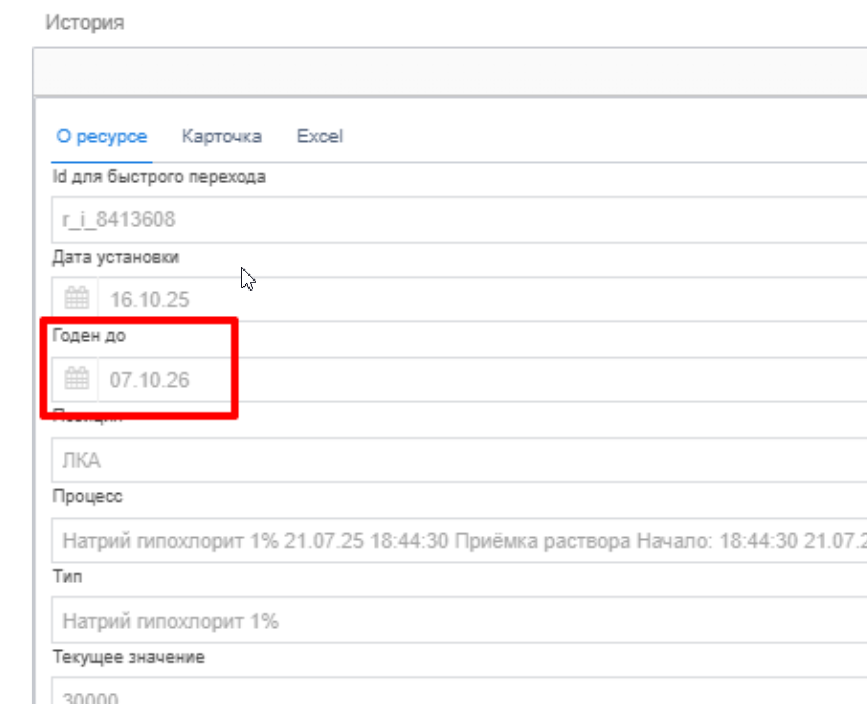Image resolution: width=867 pixels, height=704 pixels.
Task: Click the Текущее значение field 30000
Action: (459, 691)
